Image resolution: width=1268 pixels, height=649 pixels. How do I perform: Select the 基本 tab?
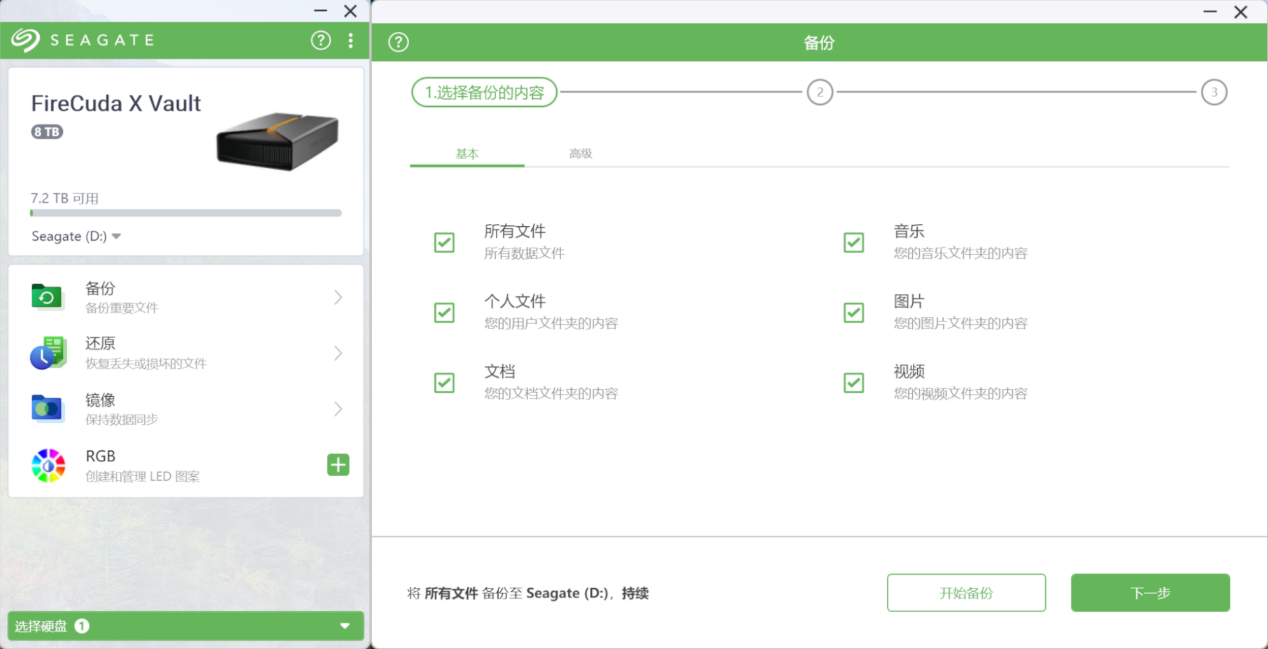467,153
